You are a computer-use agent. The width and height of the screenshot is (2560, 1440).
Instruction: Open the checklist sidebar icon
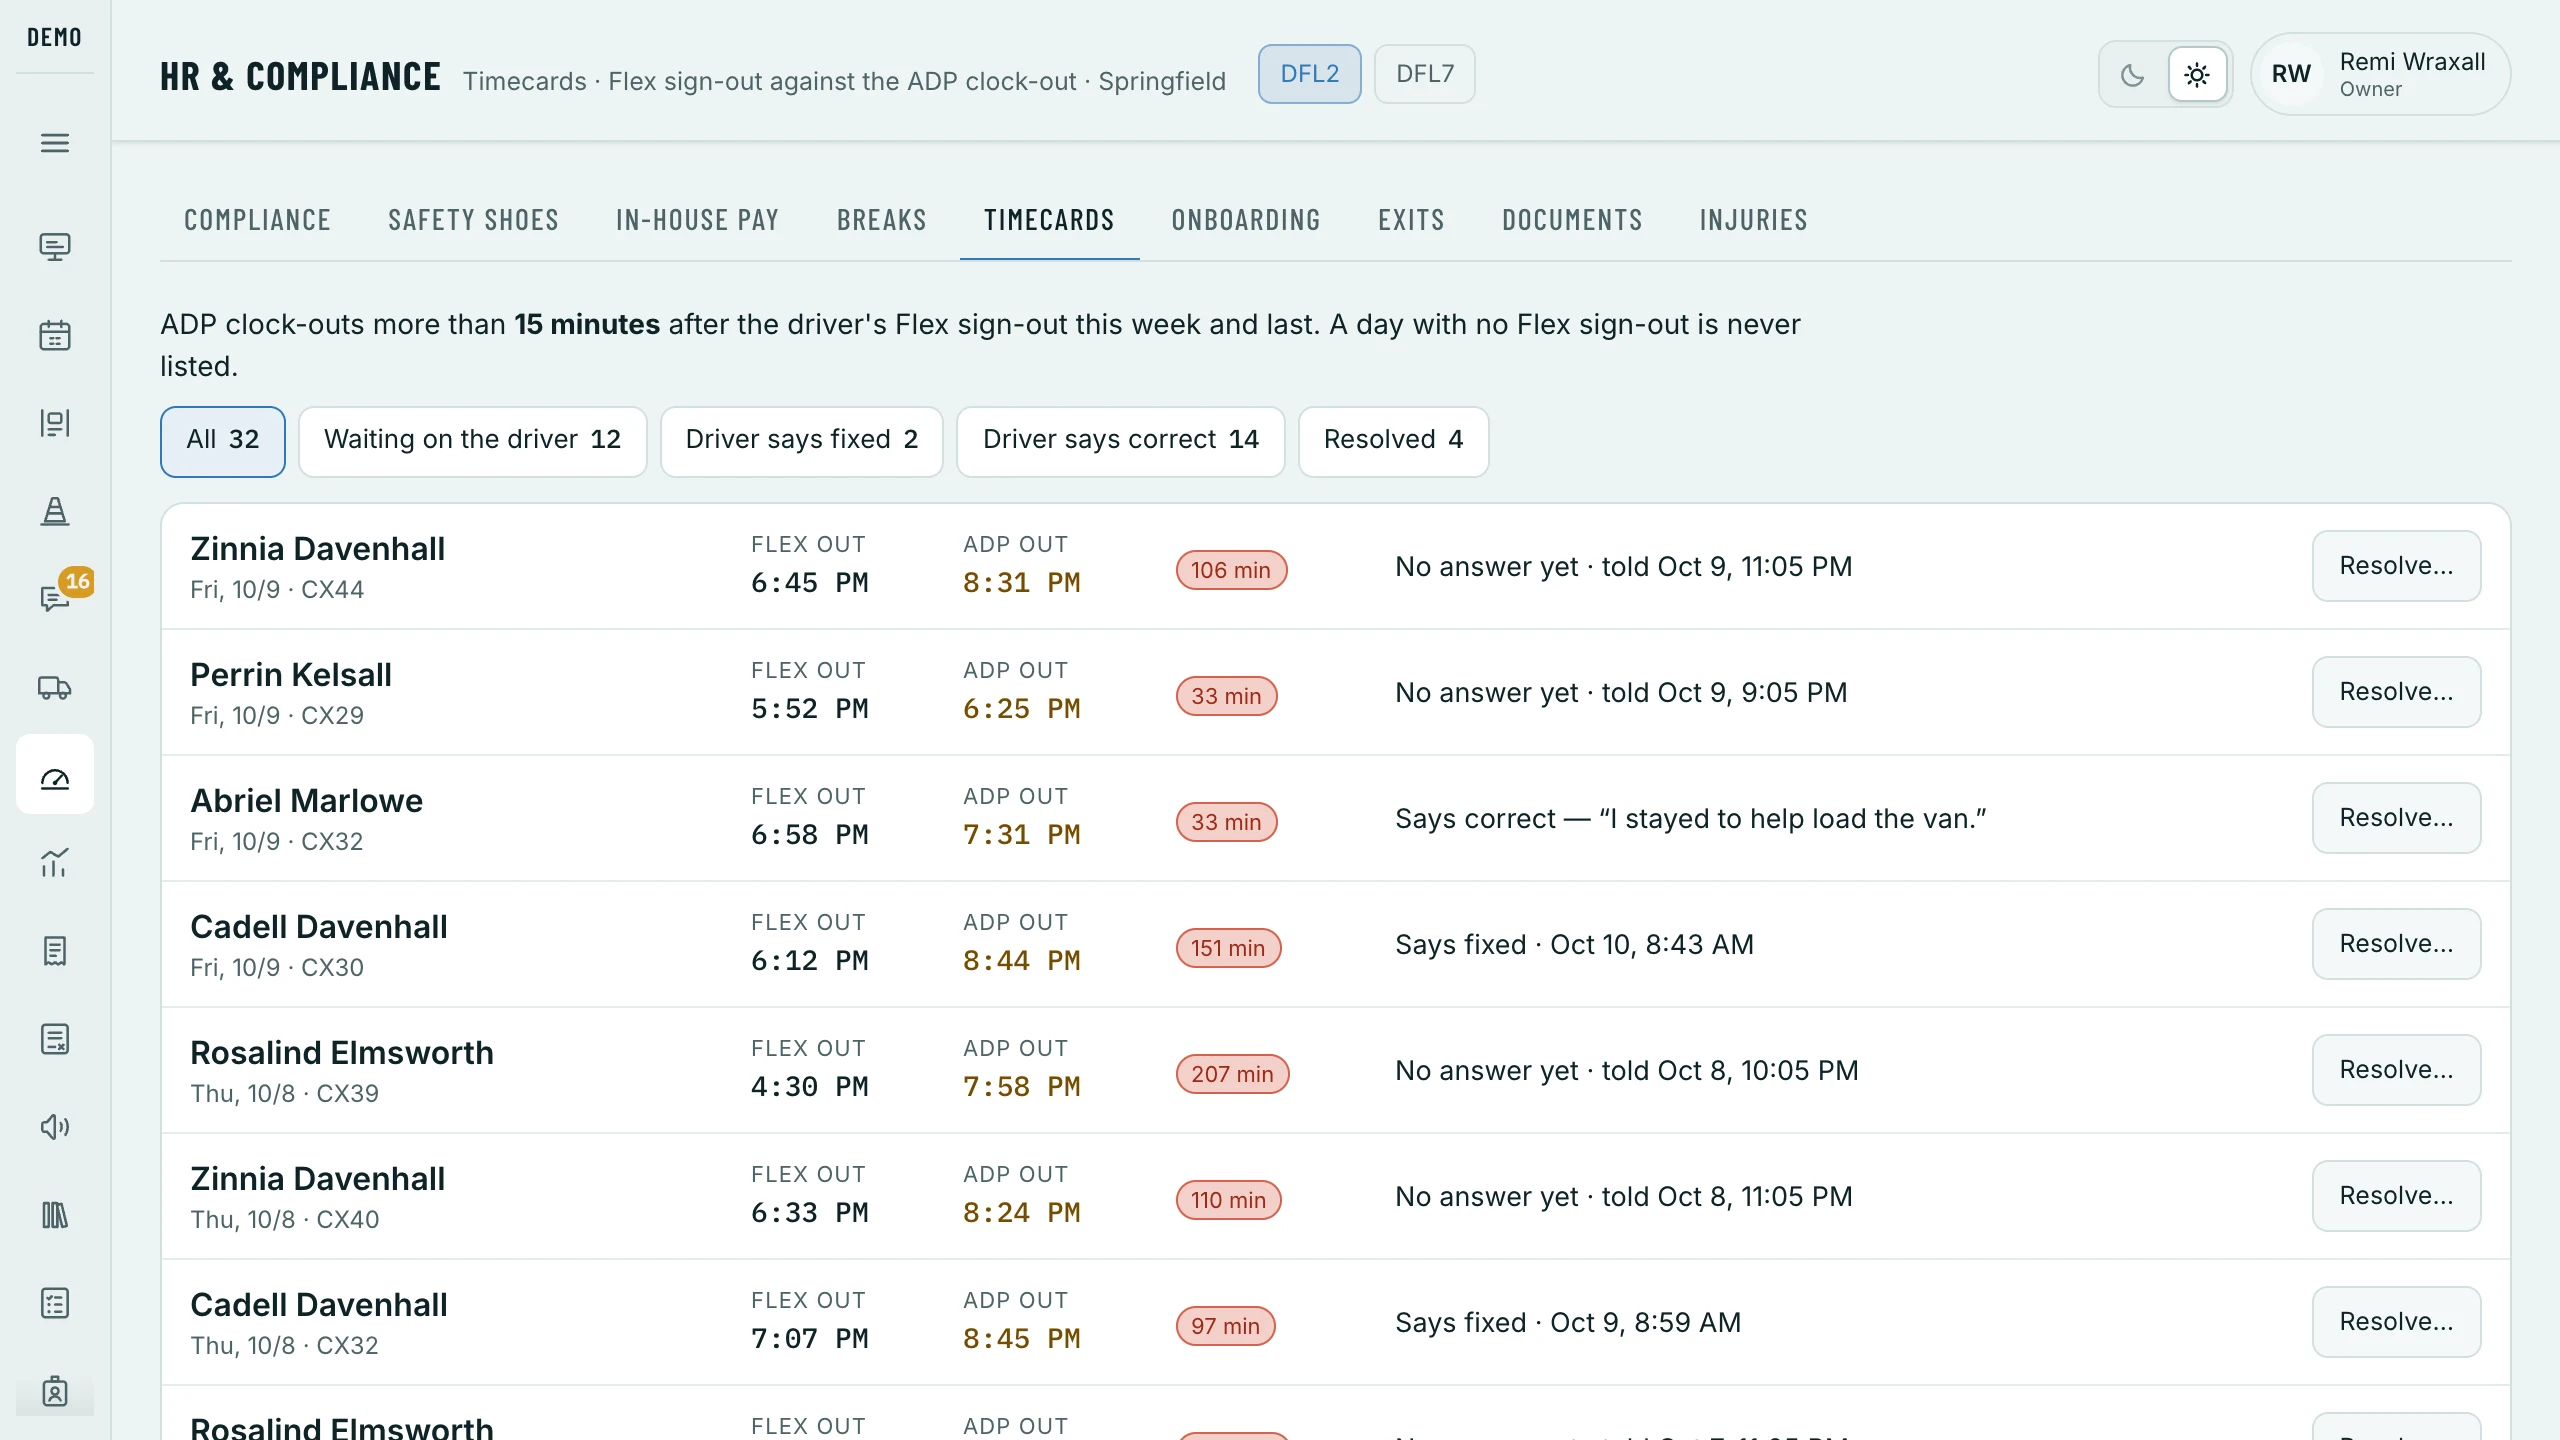(55, 1303)
